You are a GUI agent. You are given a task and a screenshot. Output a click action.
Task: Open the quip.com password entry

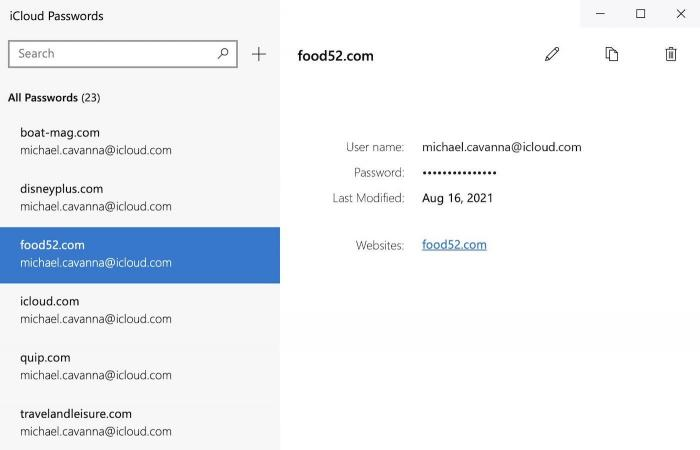[140, 366]
